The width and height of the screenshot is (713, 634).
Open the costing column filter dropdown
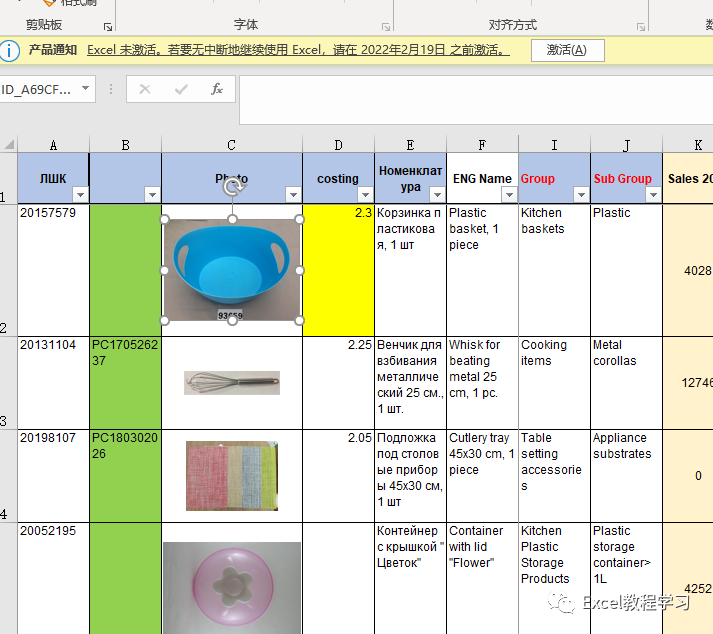(365, 195)
